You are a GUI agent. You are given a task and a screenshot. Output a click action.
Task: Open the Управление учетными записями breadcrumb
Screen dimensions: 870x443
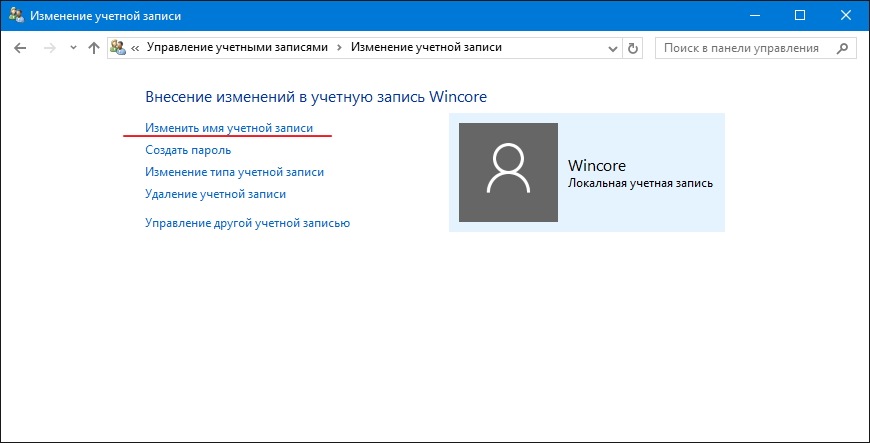[237, 47]
